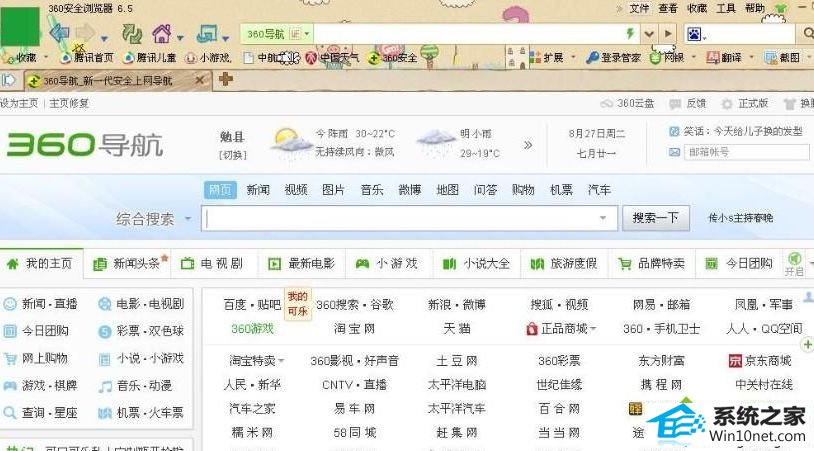814x451 pixels.
Task: Refresh the page with reload icon
Action: coord(132,34)
